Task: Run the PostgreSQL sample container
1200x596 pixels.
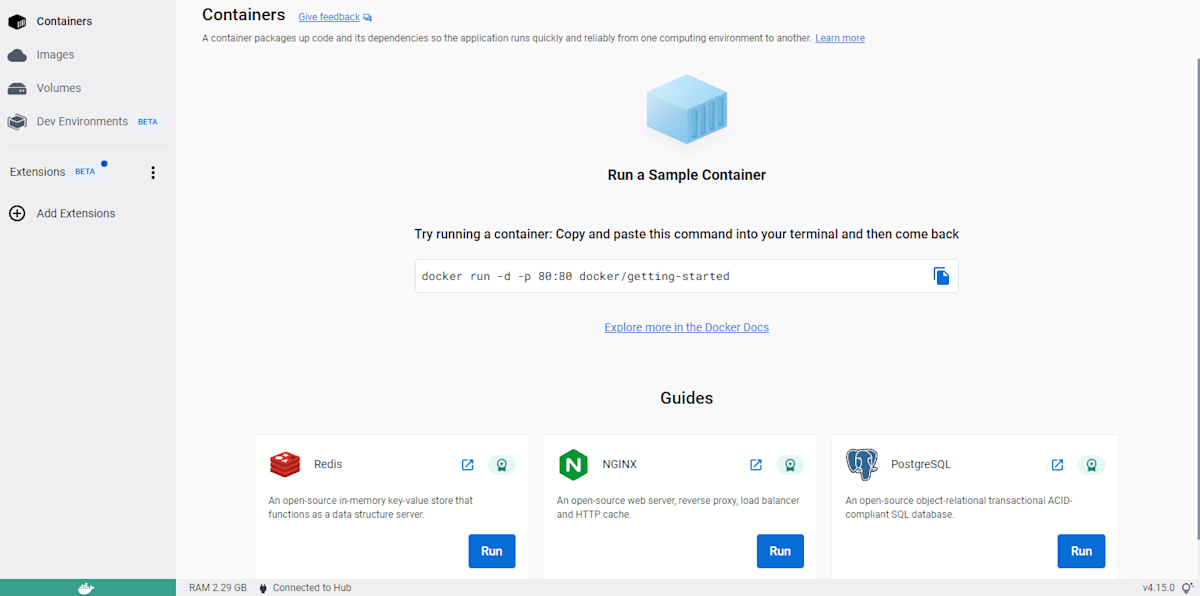Action: tap(1082, 551)
